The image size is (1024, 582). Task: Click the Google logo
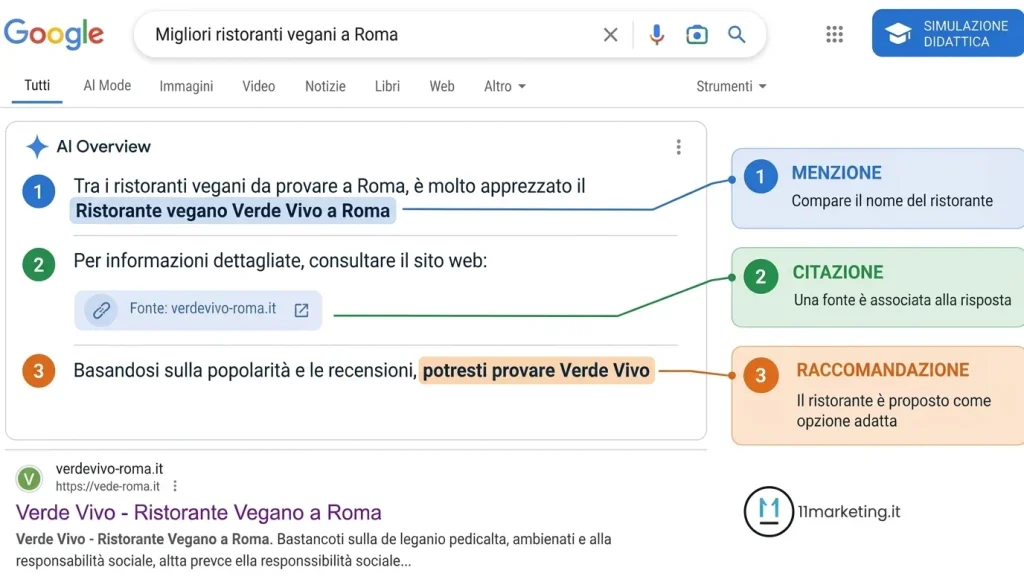(54, 34)
